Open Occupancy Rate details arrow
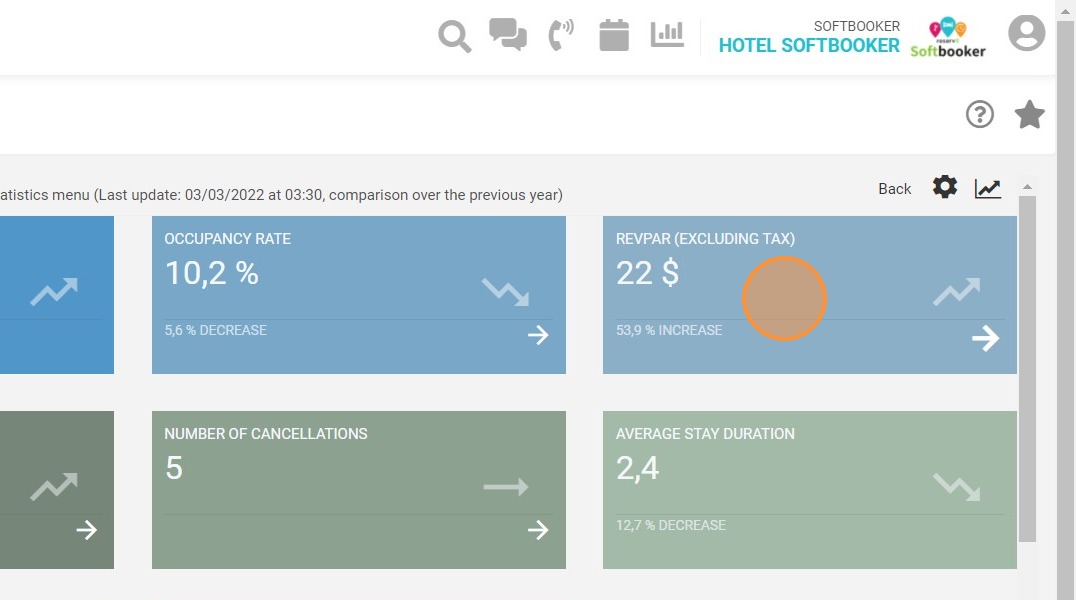The width and height of the screenshot is (1076, 600). point(538,335)
